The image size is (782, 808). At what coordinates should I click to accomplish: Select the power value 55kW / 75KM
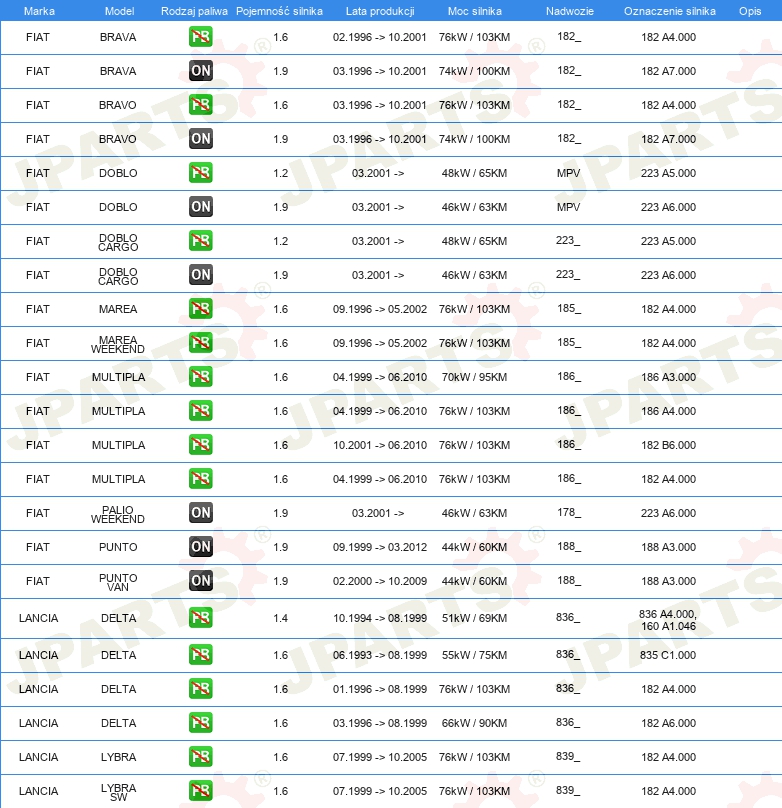[x=474, y=655]
